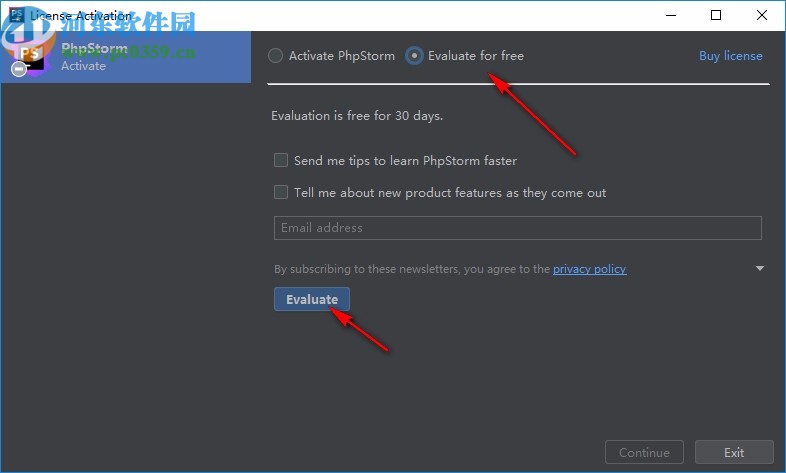Expand the newsletter details arrow
The width and height of the screenshot is (786, 473).
point(759,269)
